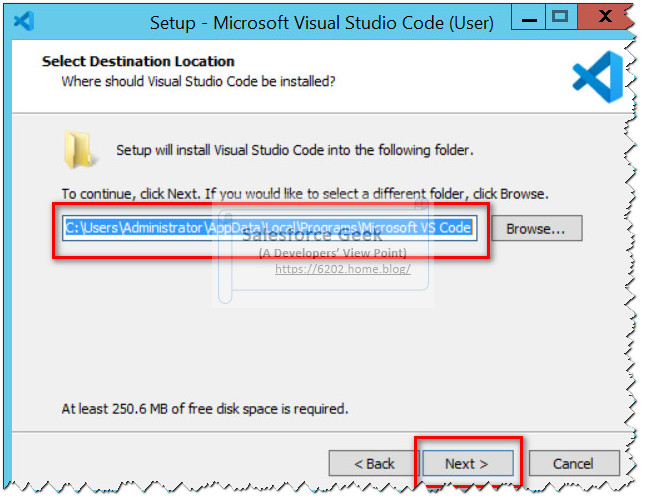Click the destination folder path field

[x=268, y=228]
